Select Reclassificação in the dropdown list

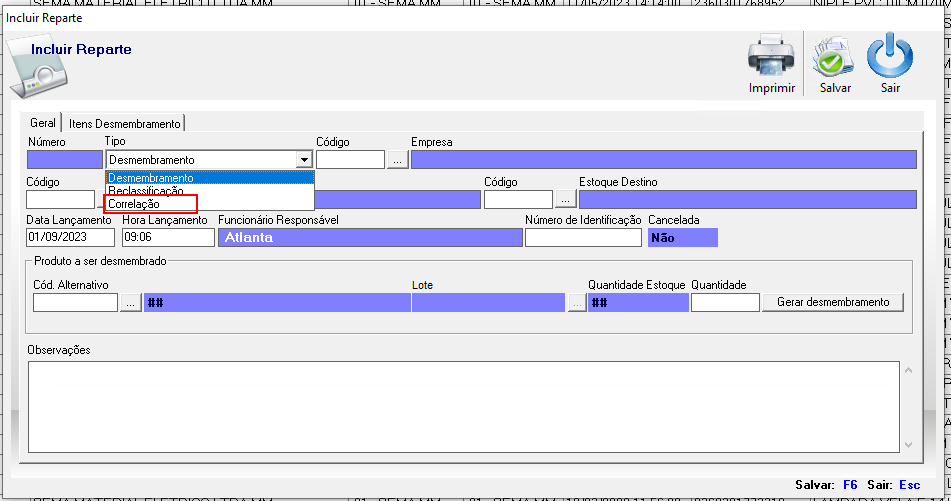210,190
